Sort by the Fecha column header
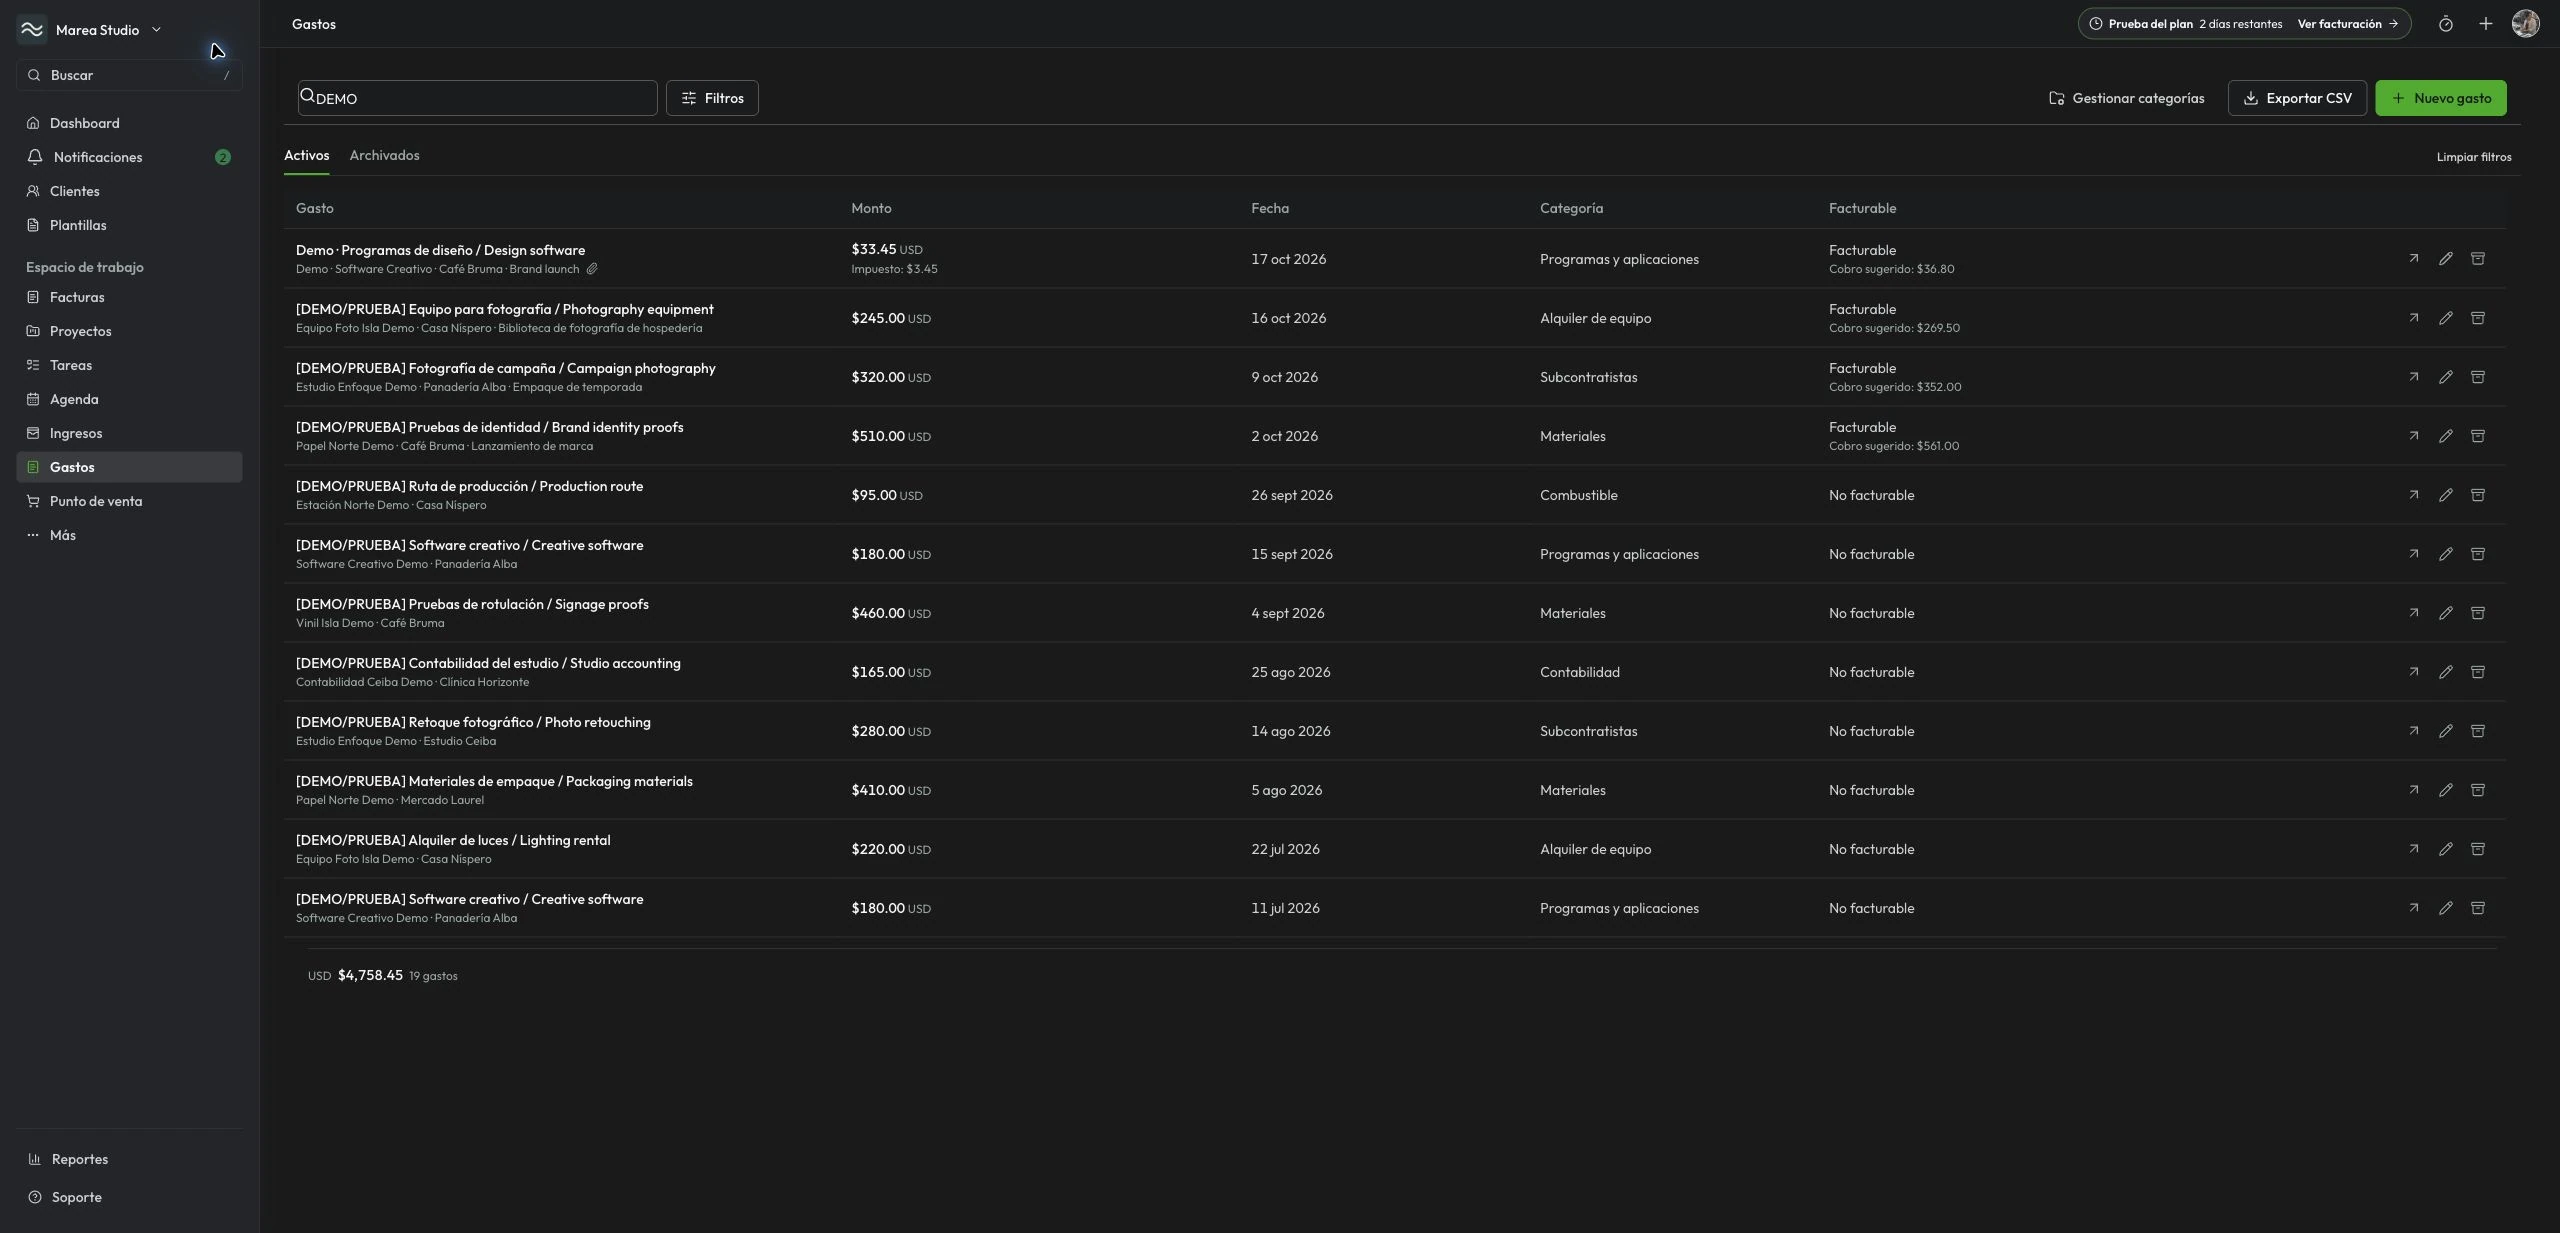 (1269, 208)
